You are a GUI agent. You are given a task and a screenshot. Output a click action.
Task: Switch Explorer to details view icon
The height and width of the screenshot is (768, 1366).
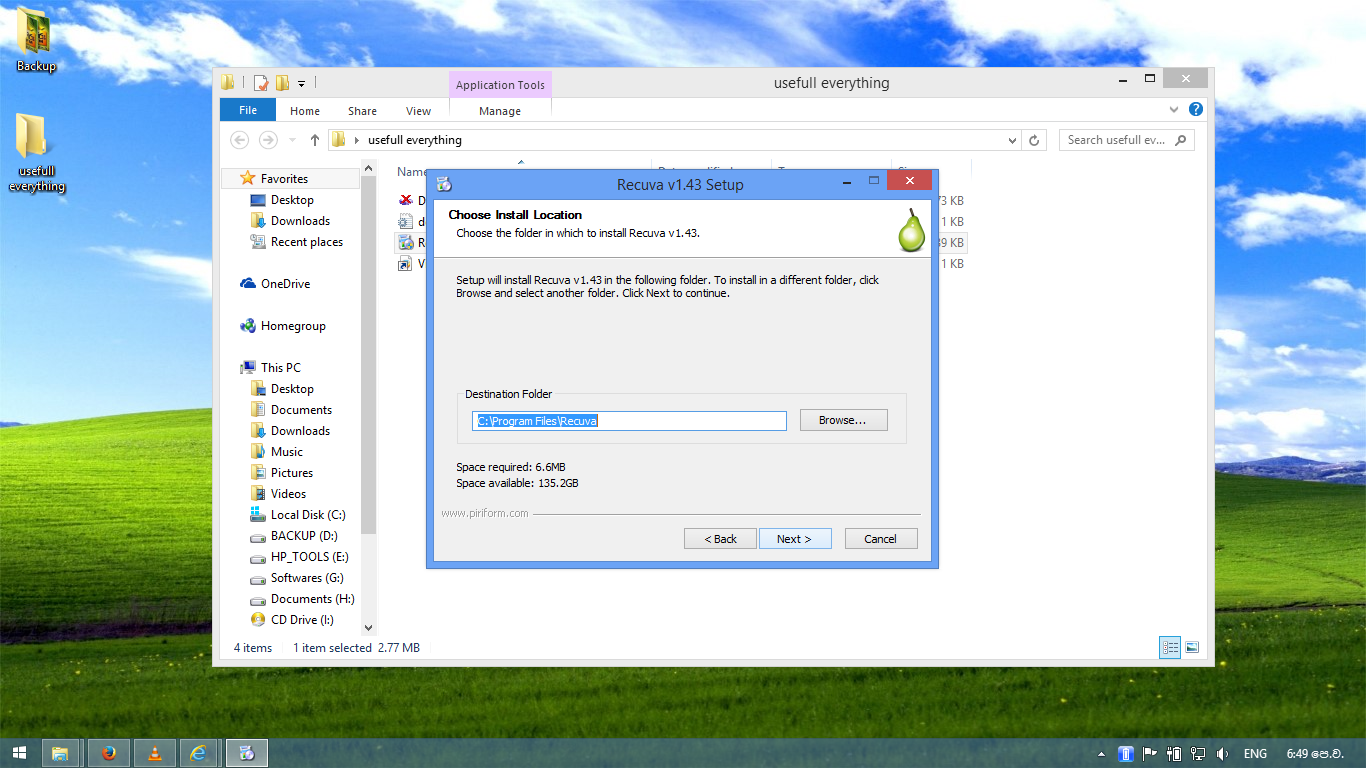click(x=1170, y=648)
